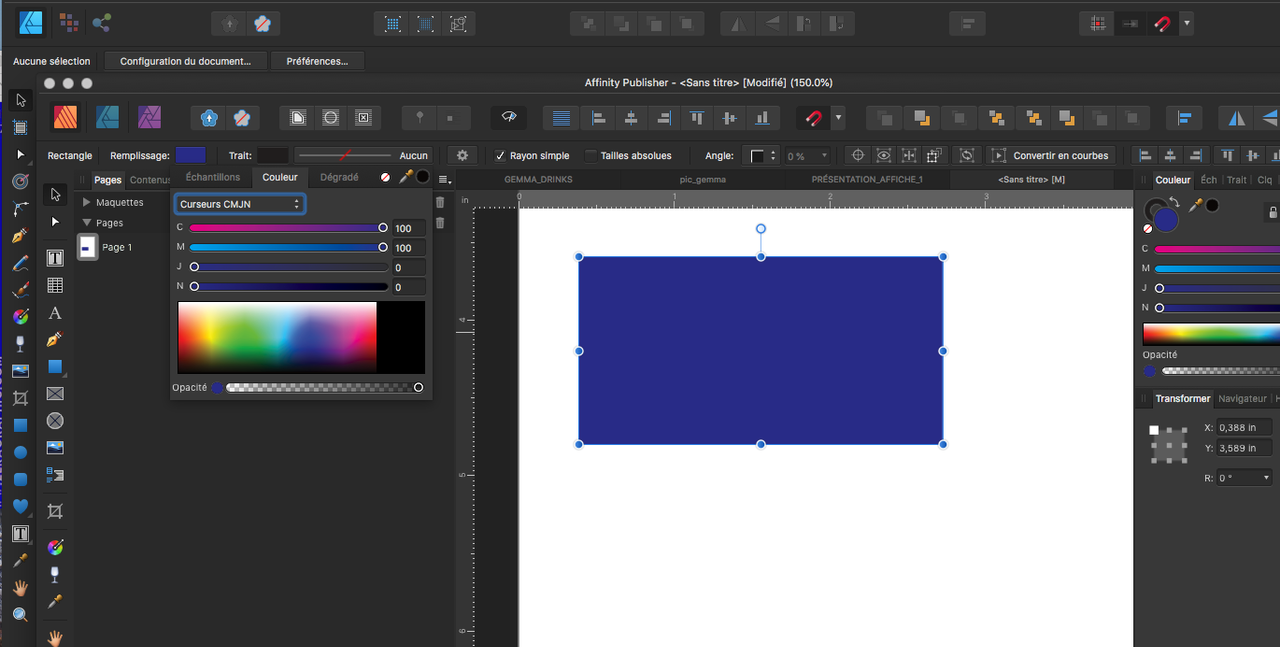Click the snapping magnet icon

click(815, 118)
